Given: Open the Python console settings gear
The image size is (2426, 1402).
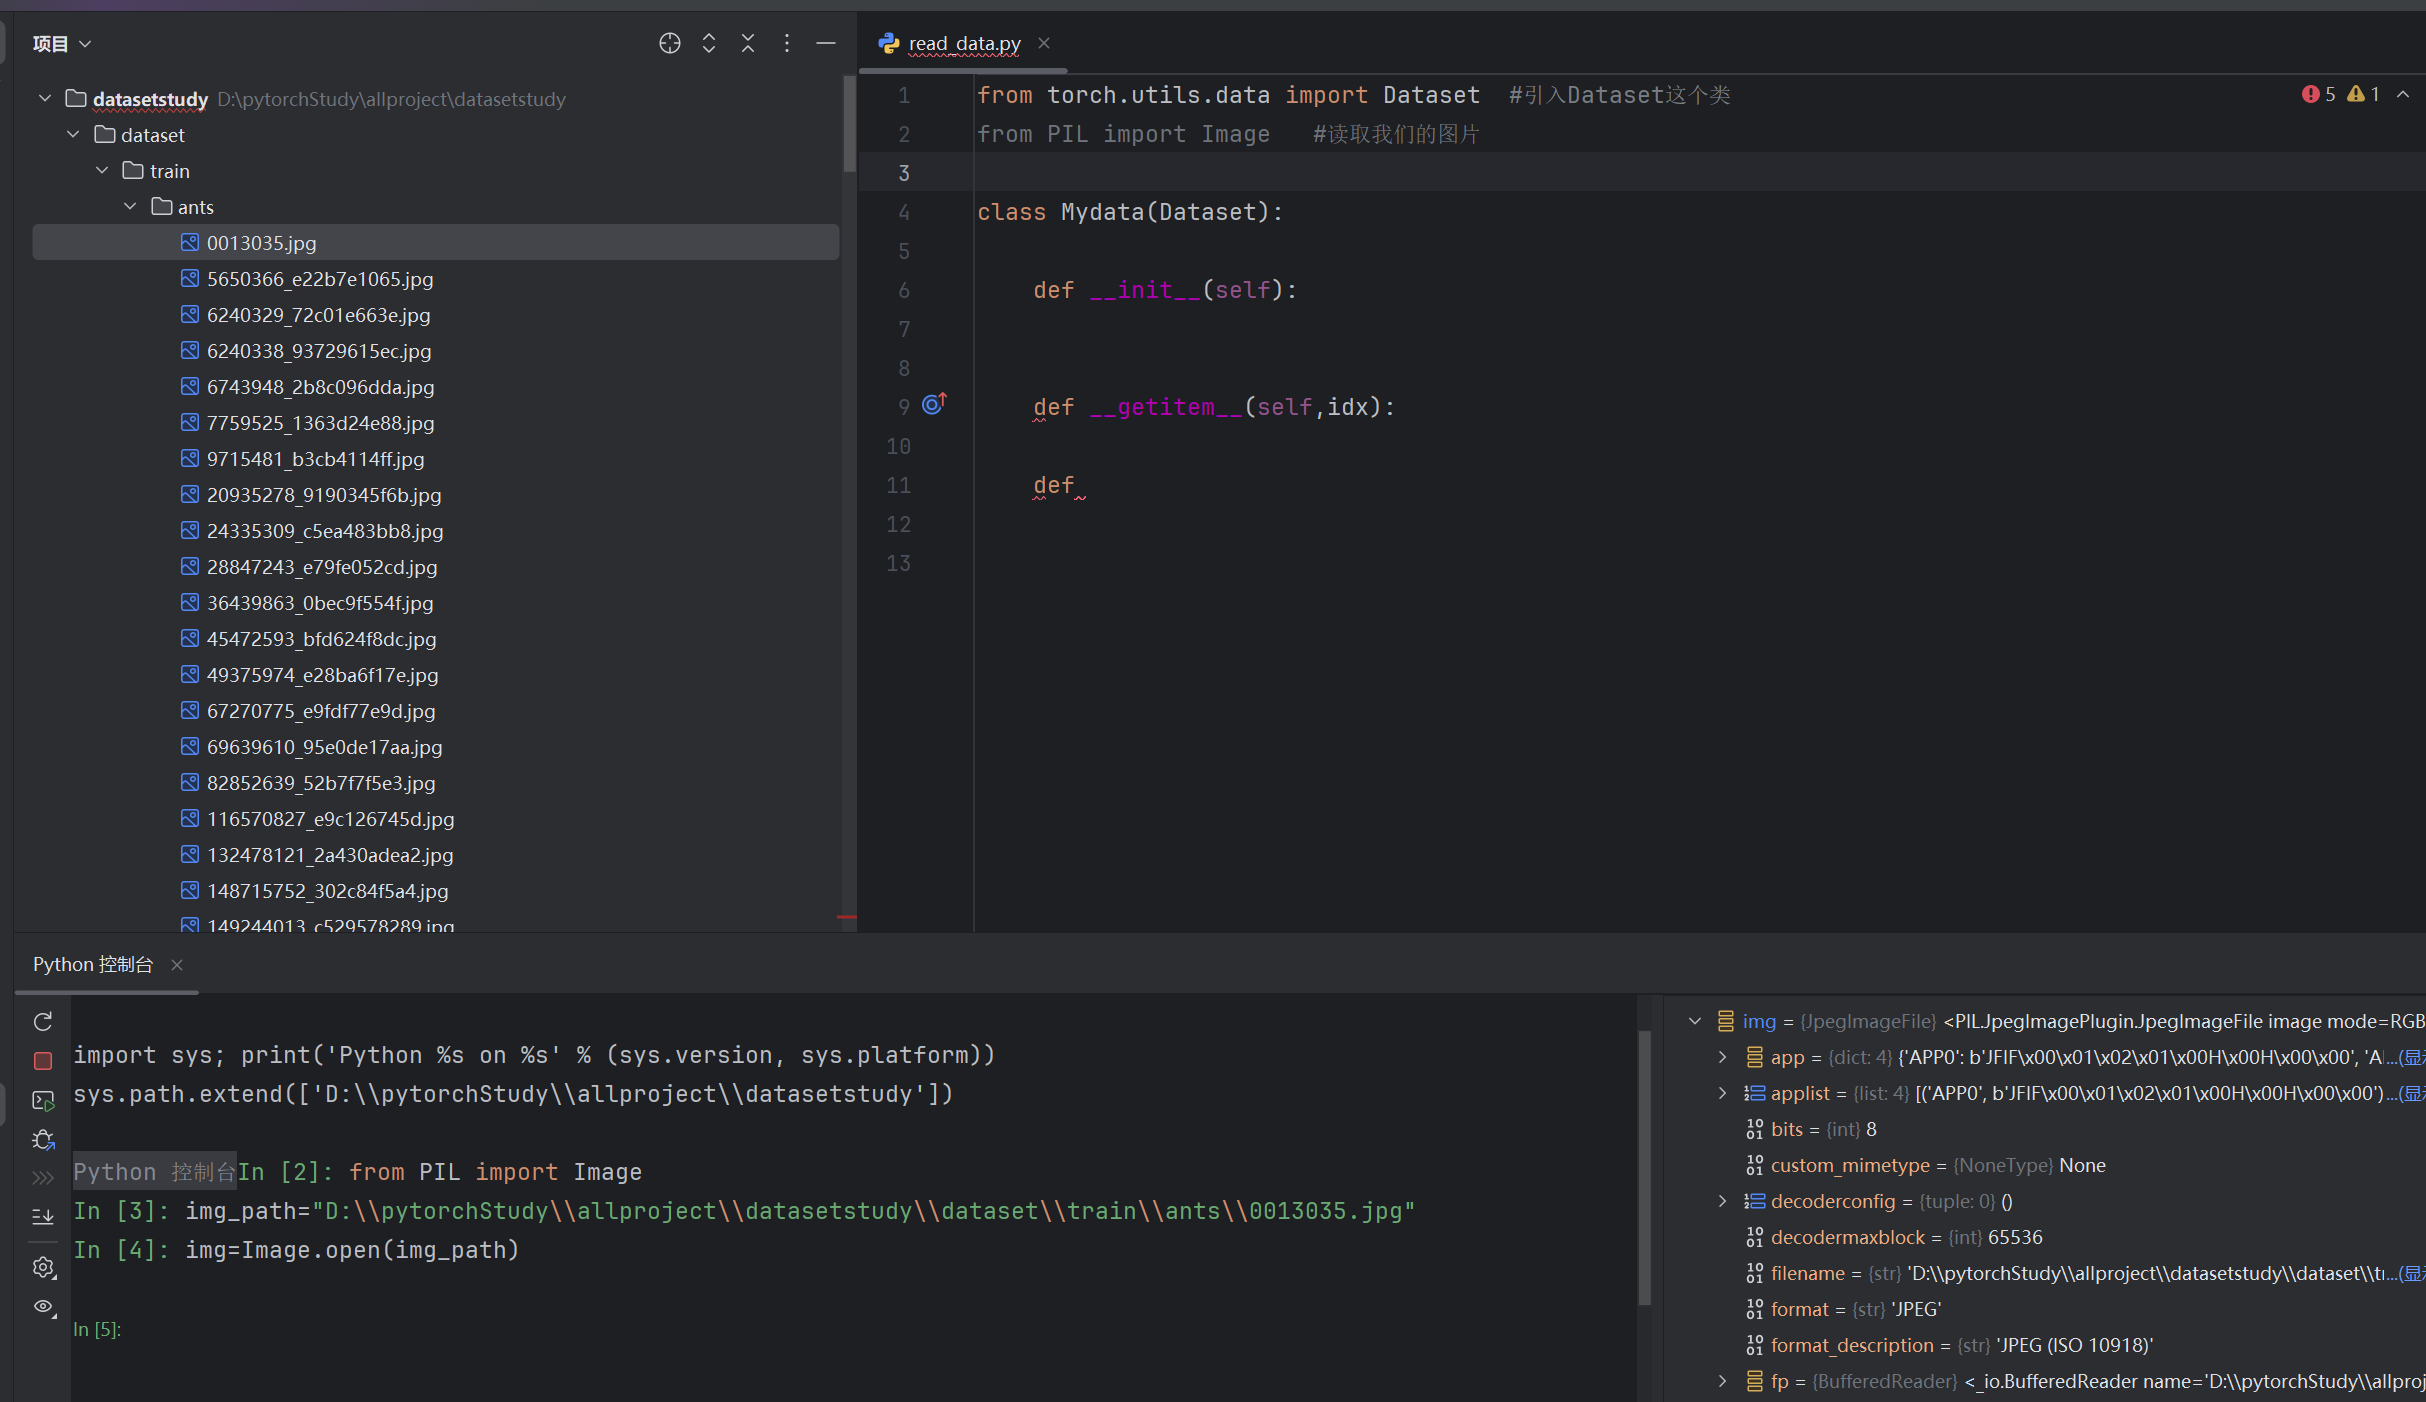Looking at the screenshot, I should point(43,1267).
